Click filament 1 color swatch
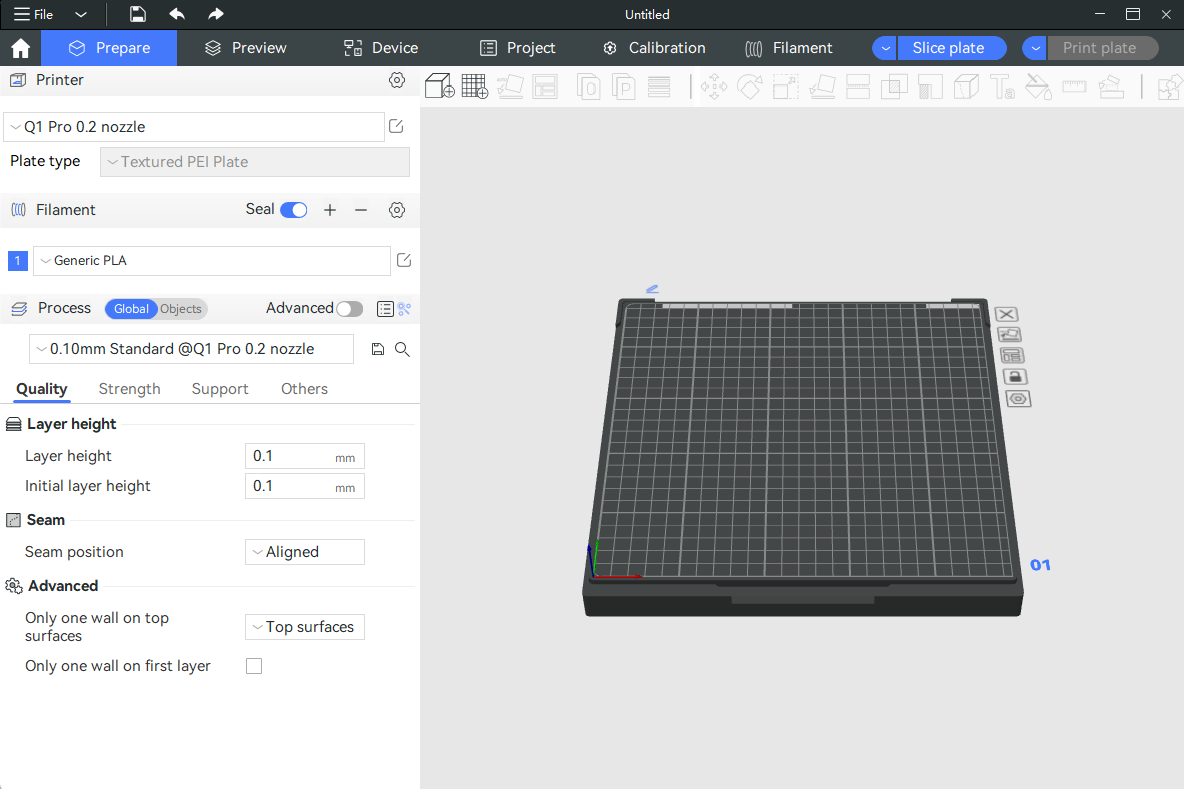The width and height of the screenshot is (1184, 789). pyautogui.click(x=17, y=261)
